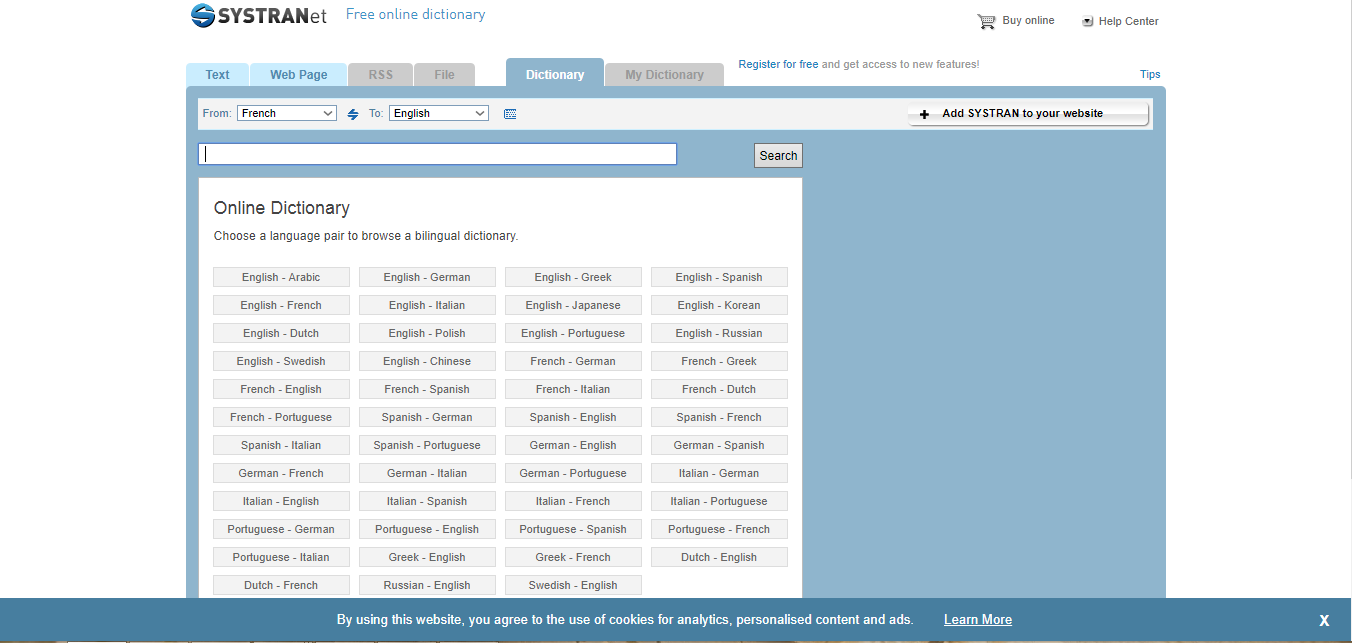1352x643 pixels.
Task: Follow the Register for free link
Action: (778, 64)
